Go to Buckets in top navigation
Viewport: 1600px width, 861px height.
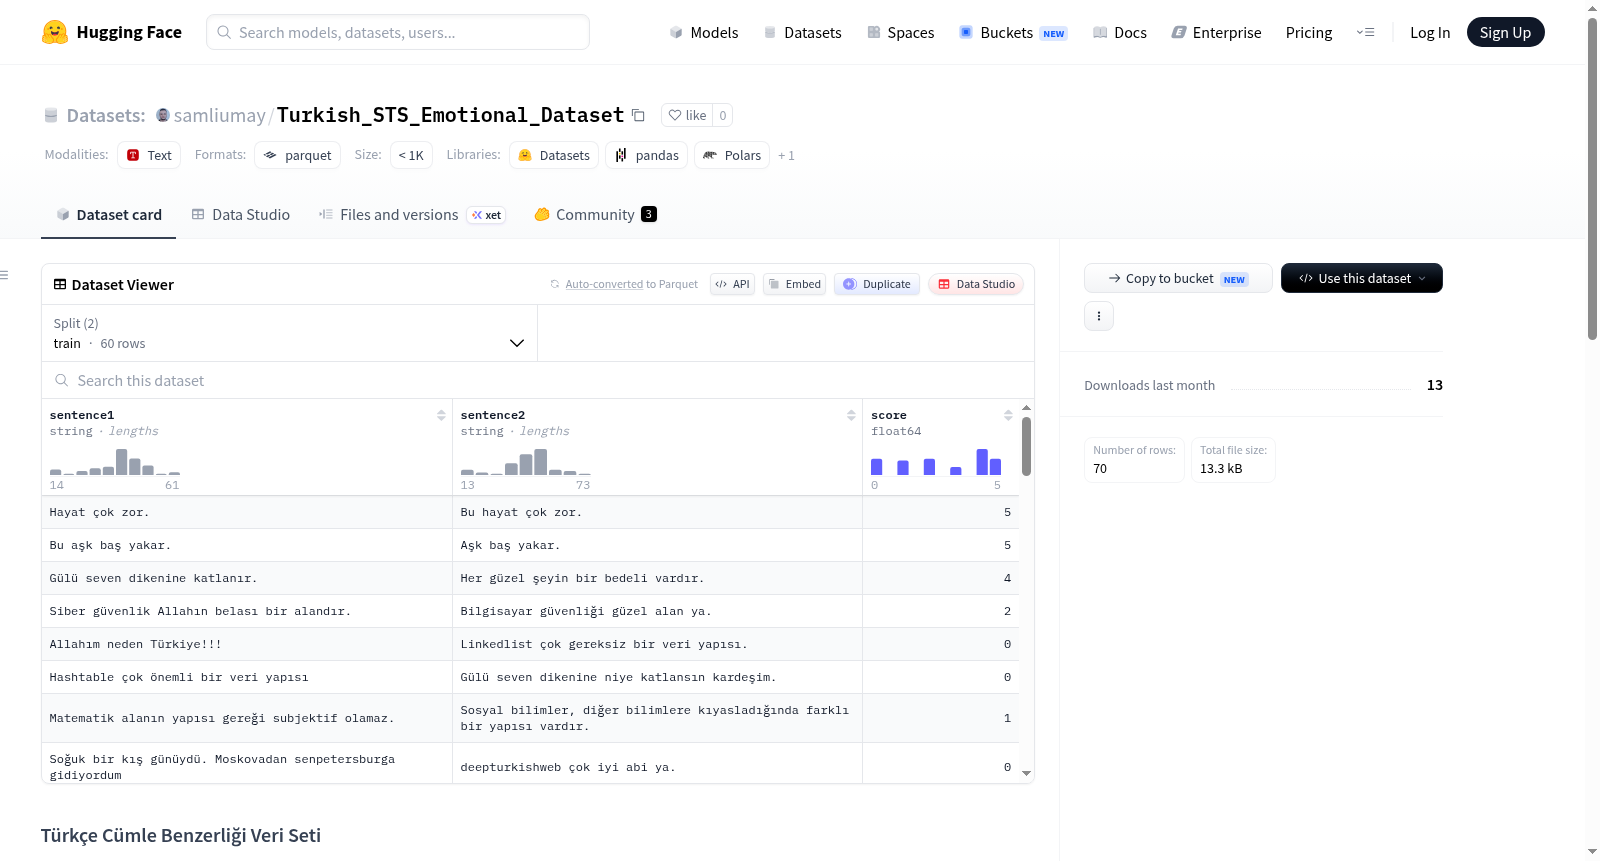1013,33
